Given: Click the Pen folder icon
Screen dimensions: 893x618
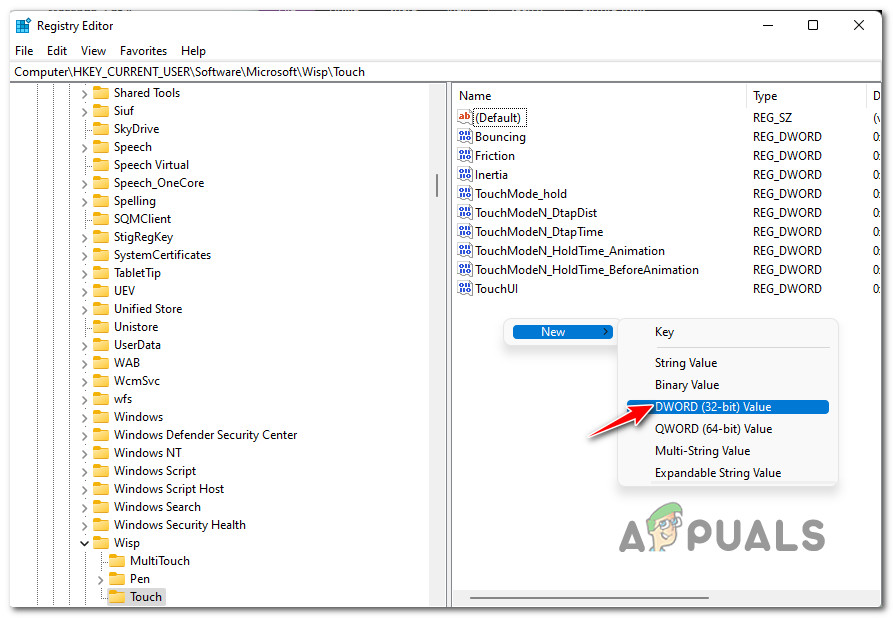Looking at the screenshot, I should (x=117, y=579).
